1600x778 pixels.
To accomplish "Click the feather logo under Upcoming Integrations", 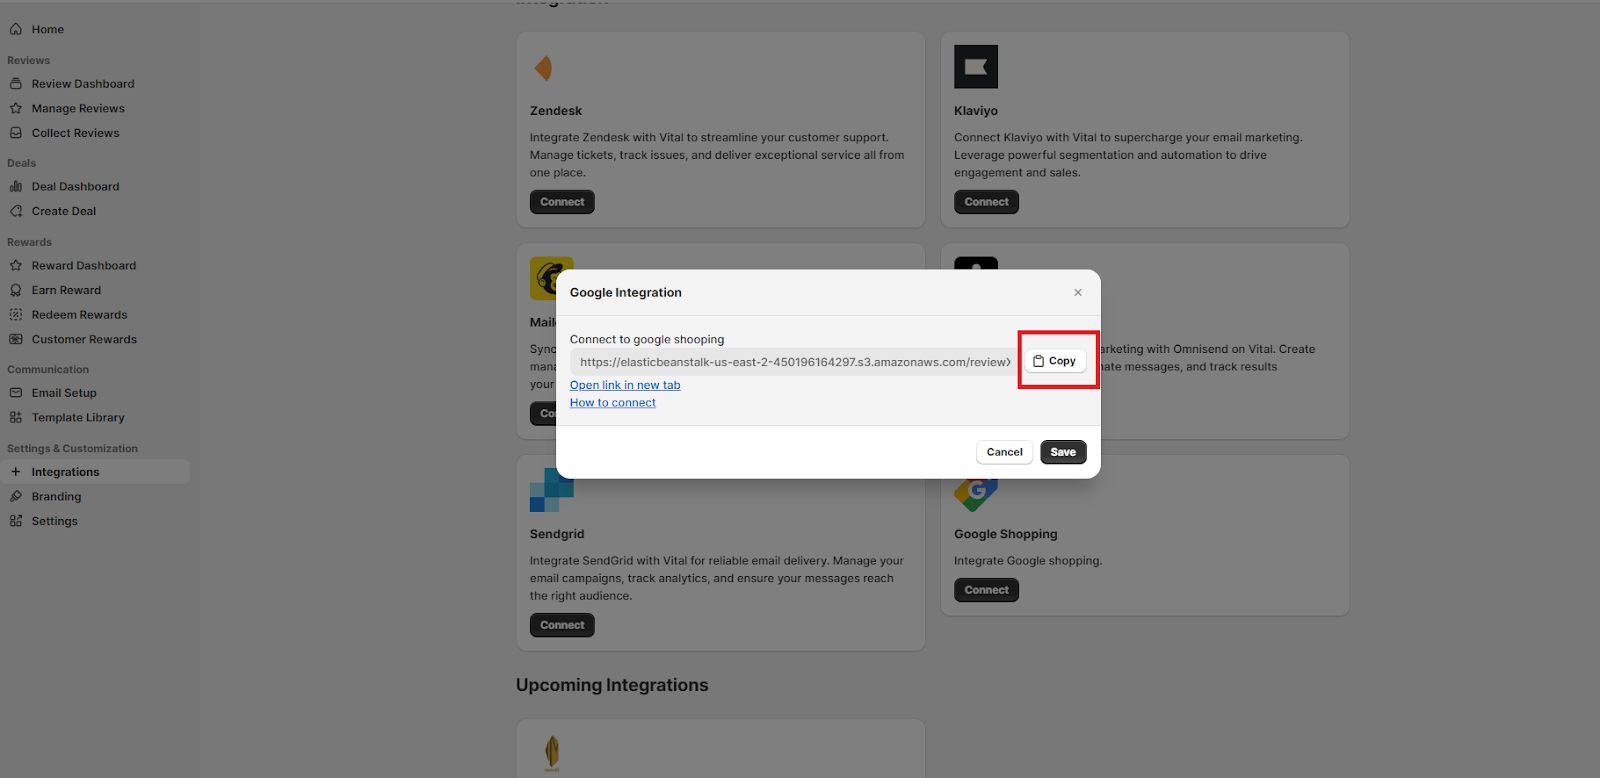I will click(552, 753).
